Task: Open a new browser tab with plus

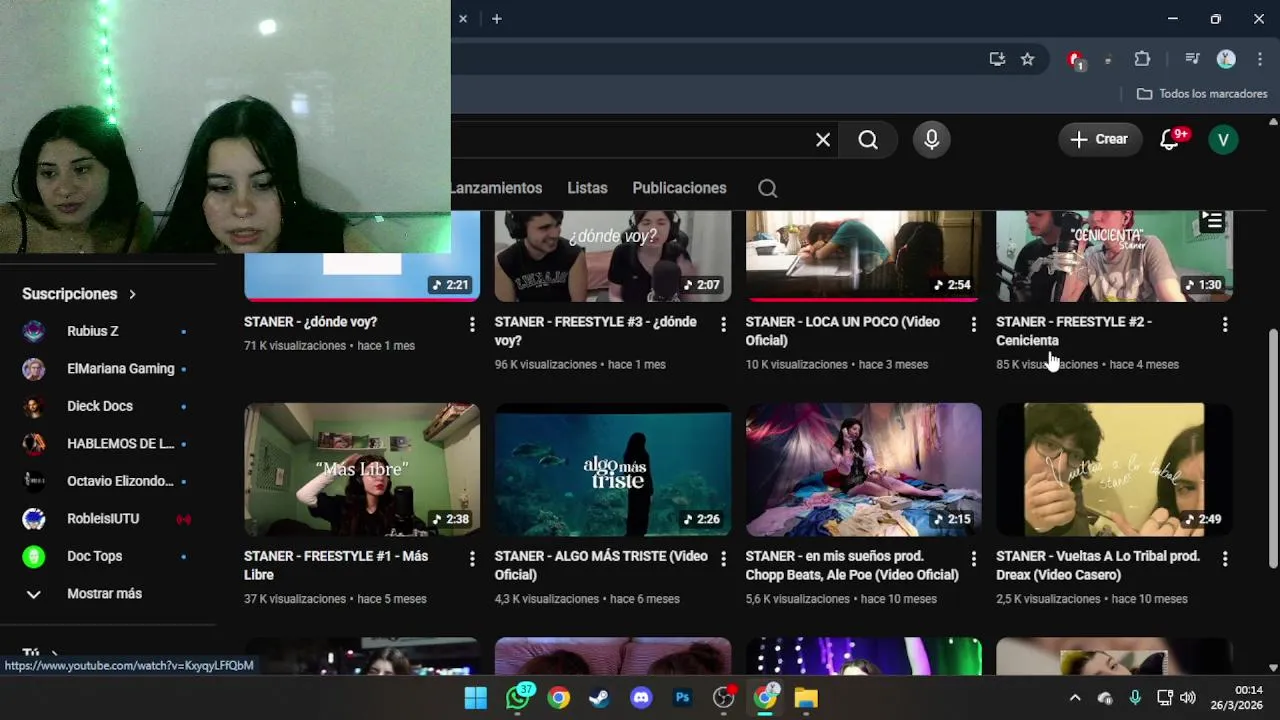Action: click(496, 19)
